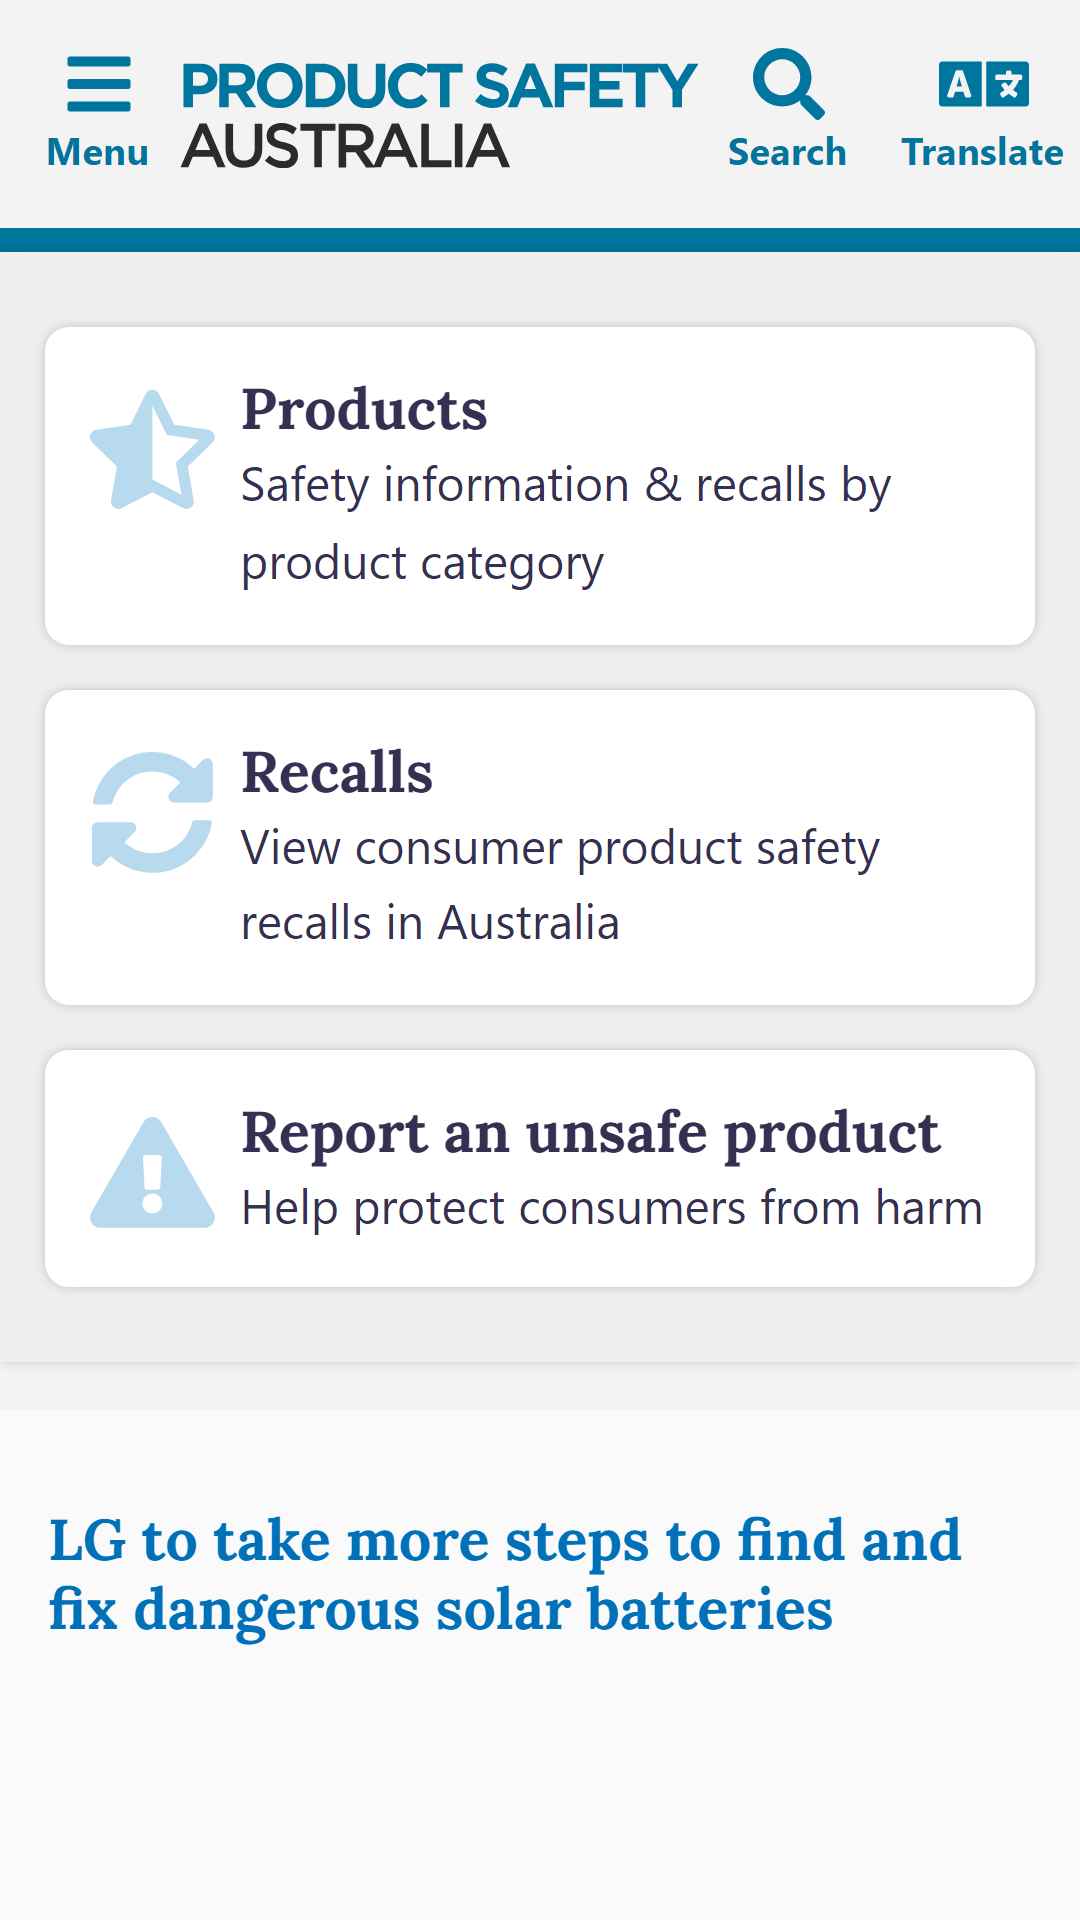Click the half-star Products icon

click(x=152, y=450)
